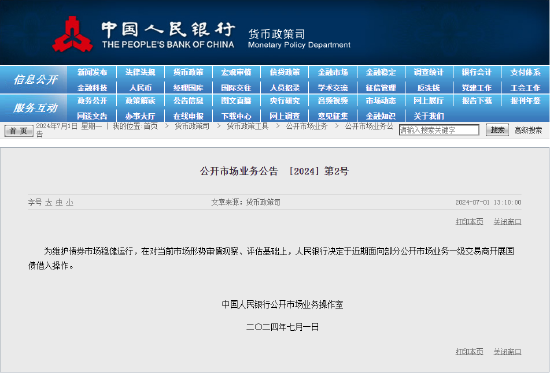Open the 金融科技 section
The width and height of the screenshot is (550, 373).
[x=92, y=87]
